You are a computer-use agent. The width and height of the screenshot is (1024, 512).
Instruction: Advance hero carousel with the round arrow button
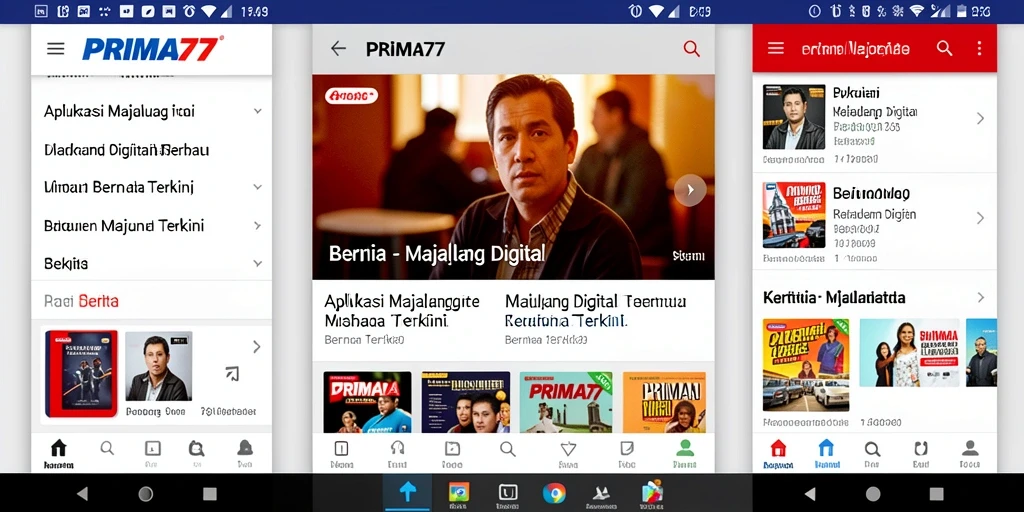[x=690, y=190]
